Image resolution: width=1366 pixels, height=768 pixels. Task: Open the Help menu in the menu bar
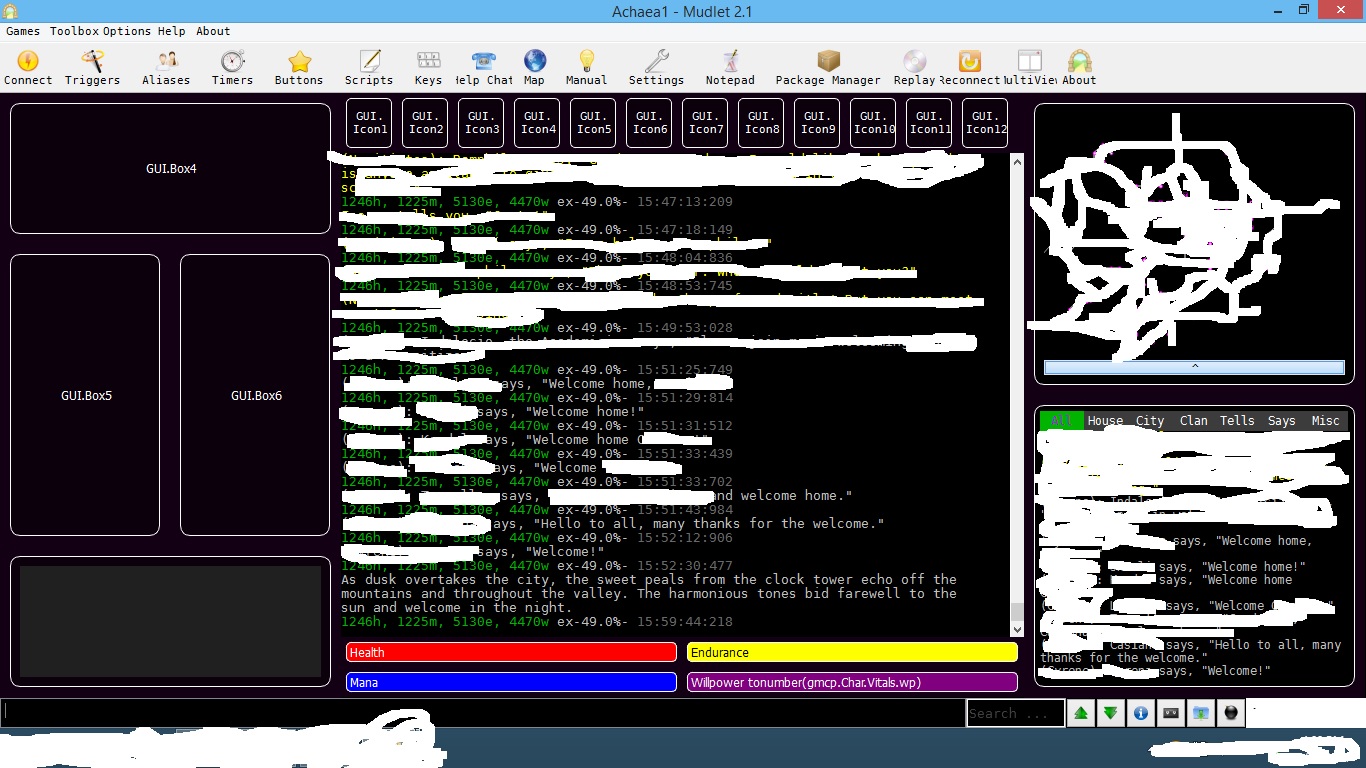[x=171, y=31]
